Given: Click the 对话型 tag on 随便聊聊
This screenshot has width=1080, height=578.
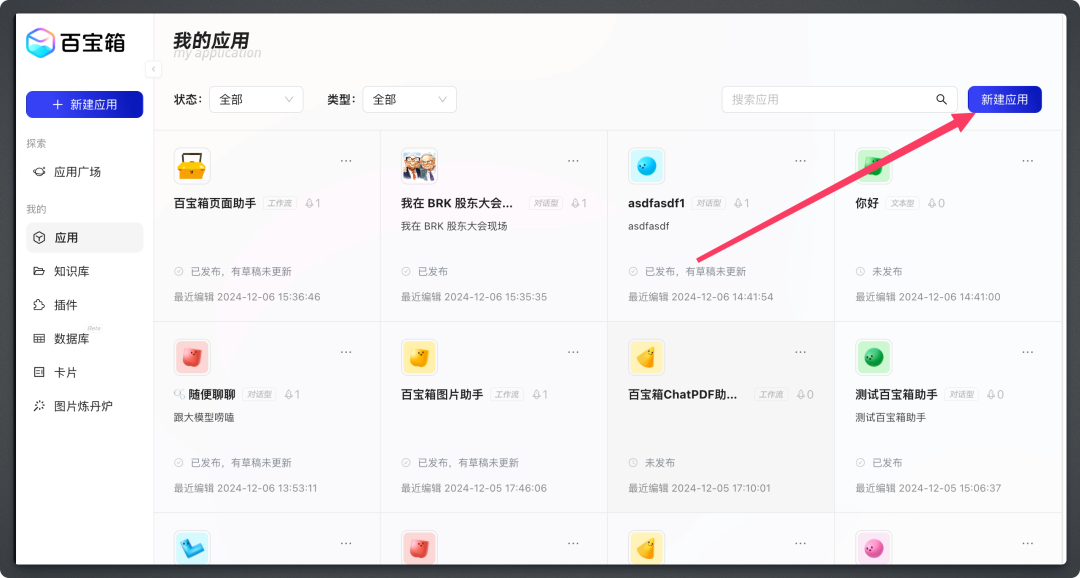Looking at the screenshot, I should click(259, 395).
